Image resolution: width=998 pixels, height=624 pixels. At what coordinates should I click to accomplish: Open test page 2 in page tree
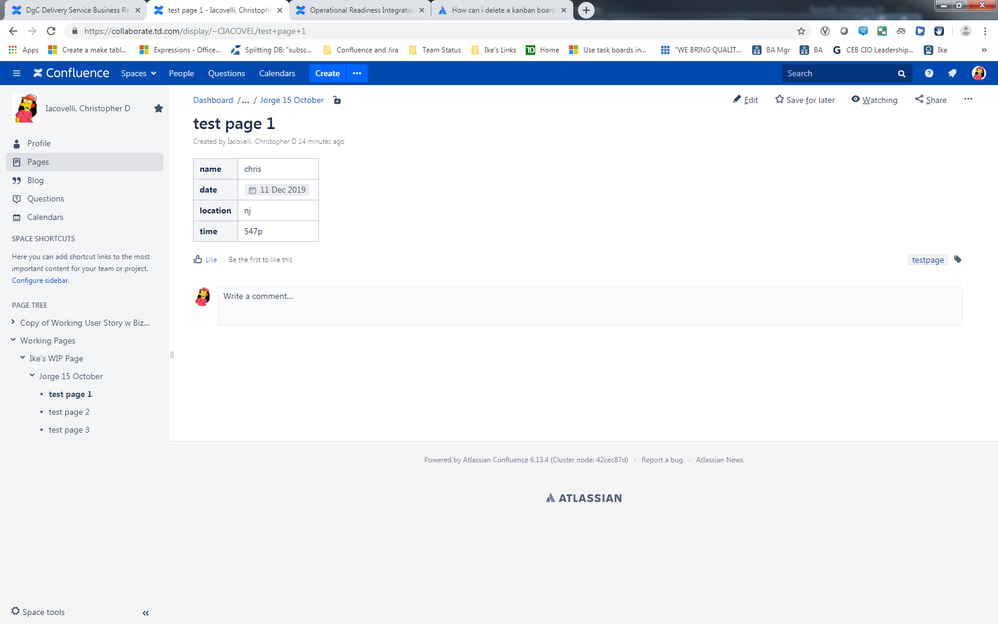(x=69, y=412)
